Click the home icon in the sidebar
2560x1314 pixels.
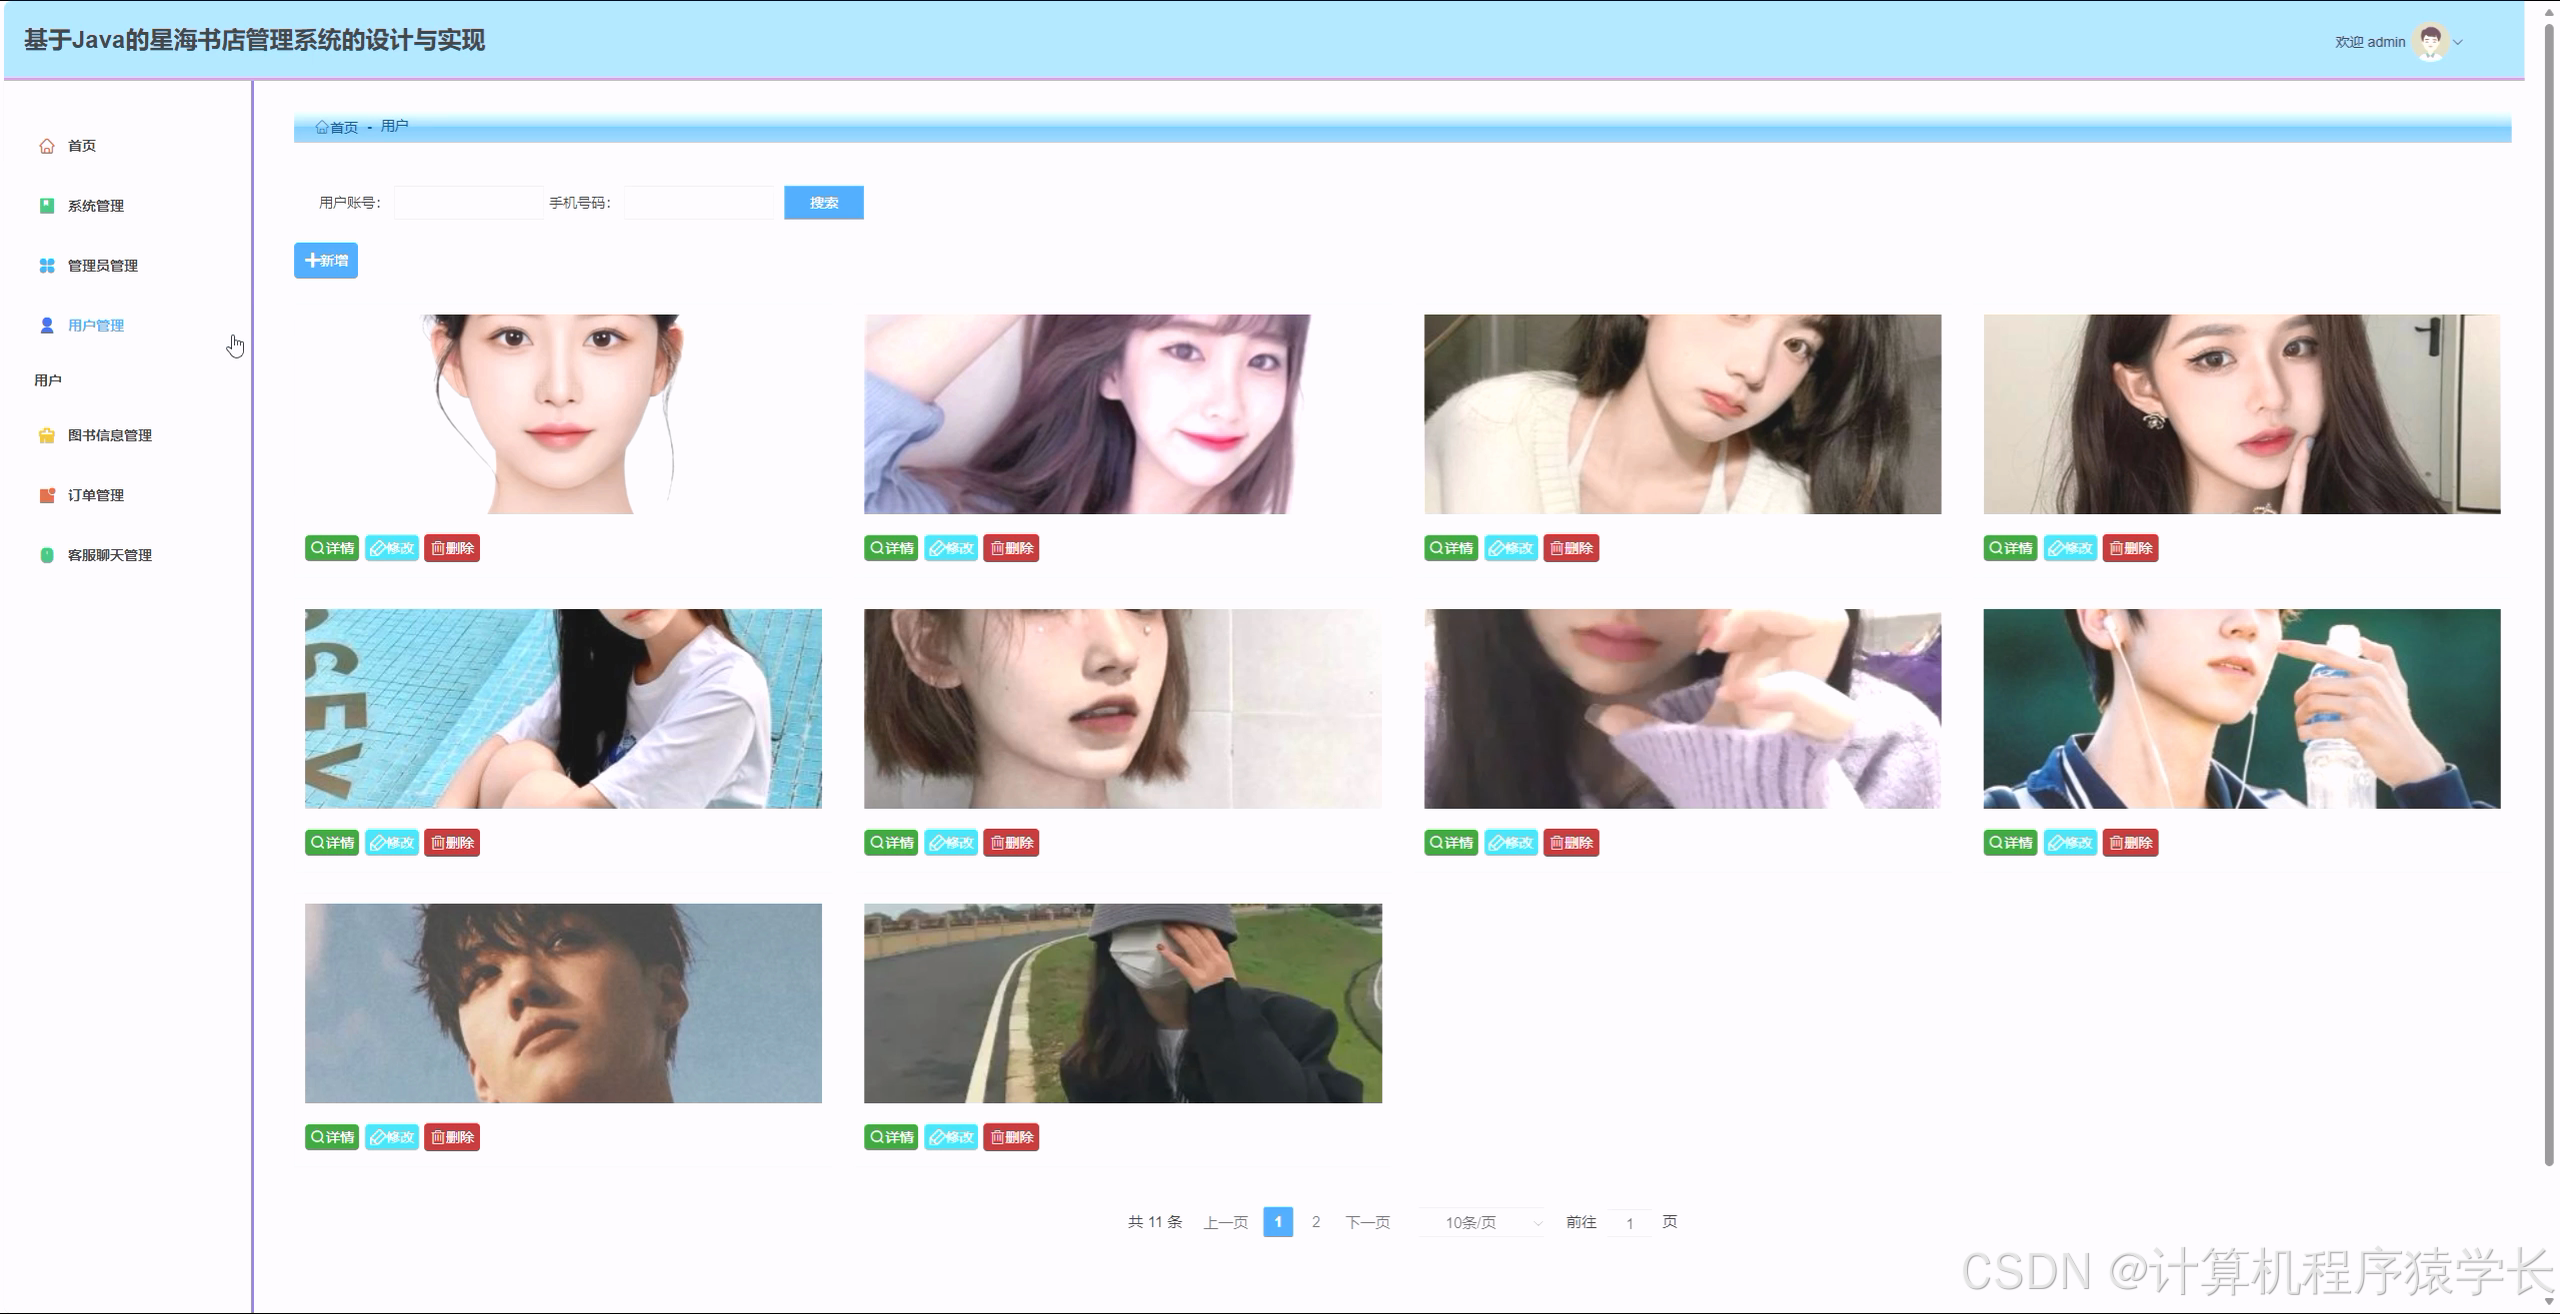(46, 146)
